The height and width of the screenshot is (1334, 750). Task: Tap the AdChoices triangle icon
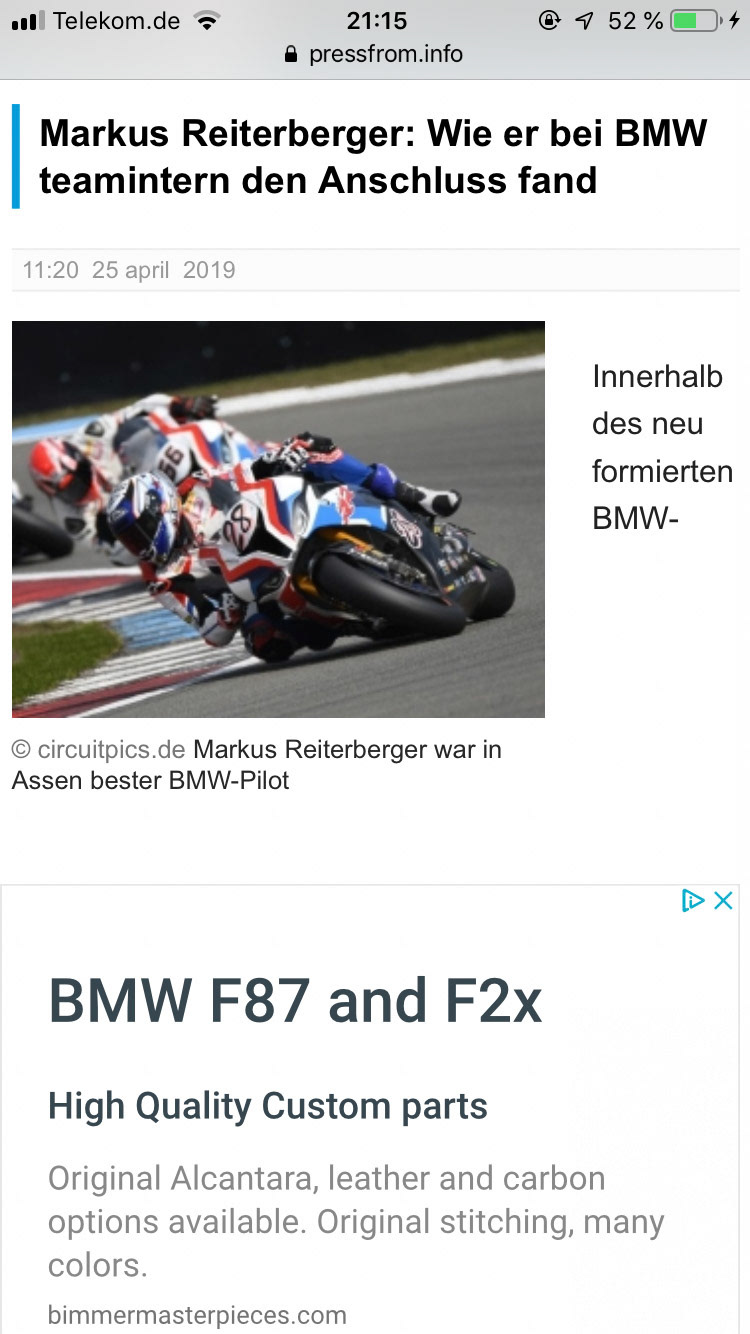pos(693,900)
